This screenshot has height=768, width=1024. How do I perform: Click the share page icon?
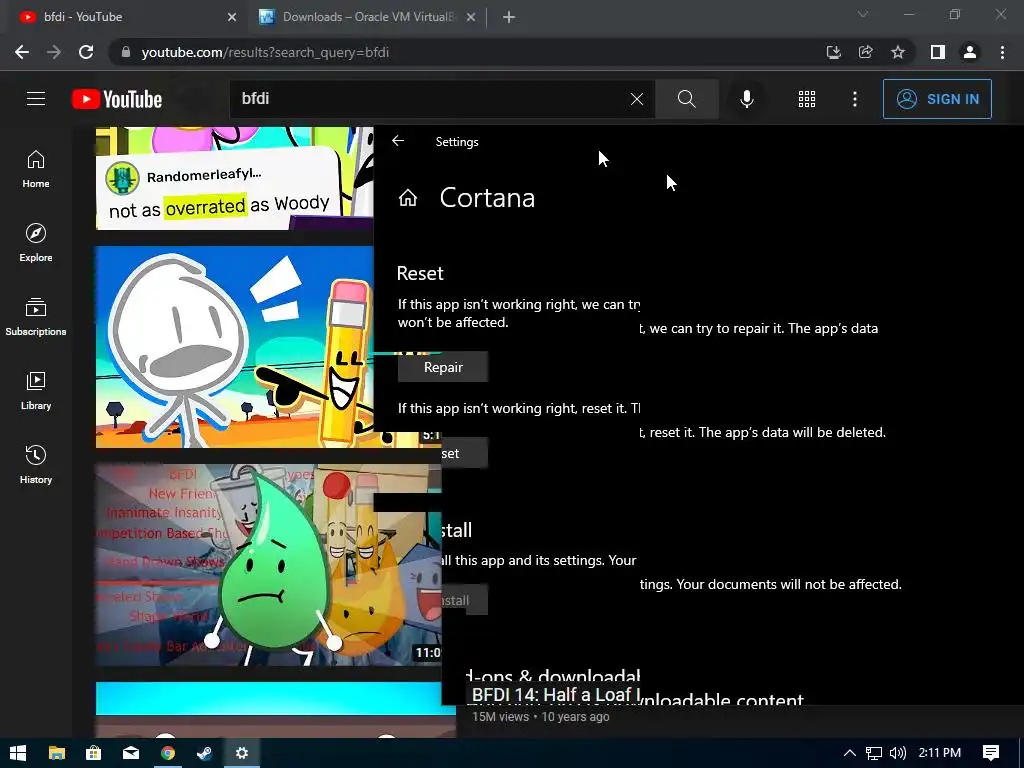[x=865, y=52]
